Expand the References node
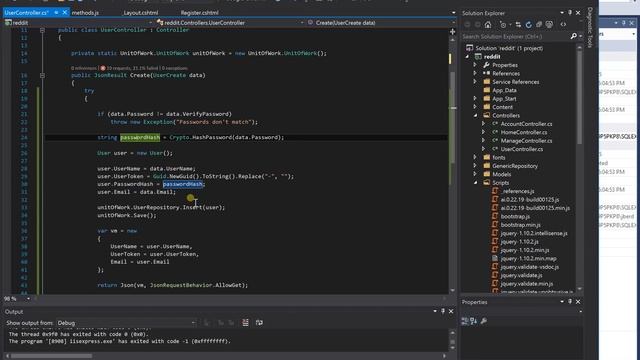Image resolution: width=640 pixels, height=360 pixels. pyautogui.click(x=475, y=73)
